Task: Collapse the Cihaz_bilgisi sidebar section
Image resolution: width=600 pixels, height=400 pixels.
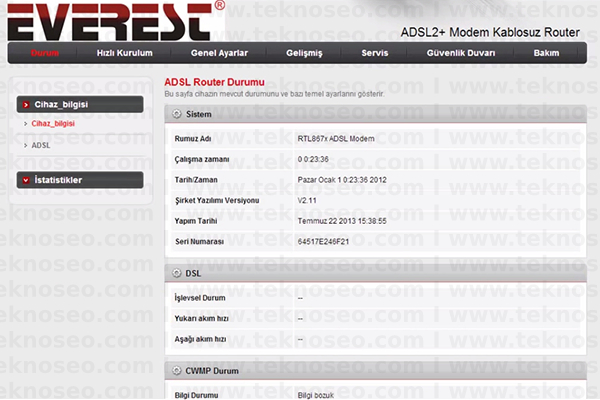Action: [x=80, y=104]
